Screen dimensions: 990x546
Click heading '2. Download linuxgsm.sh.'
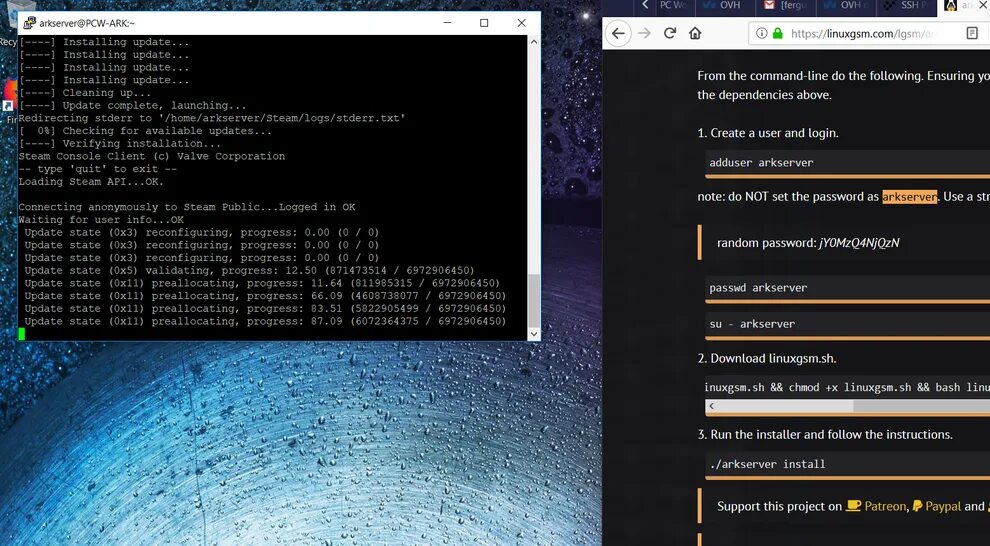tap(766, 359)
